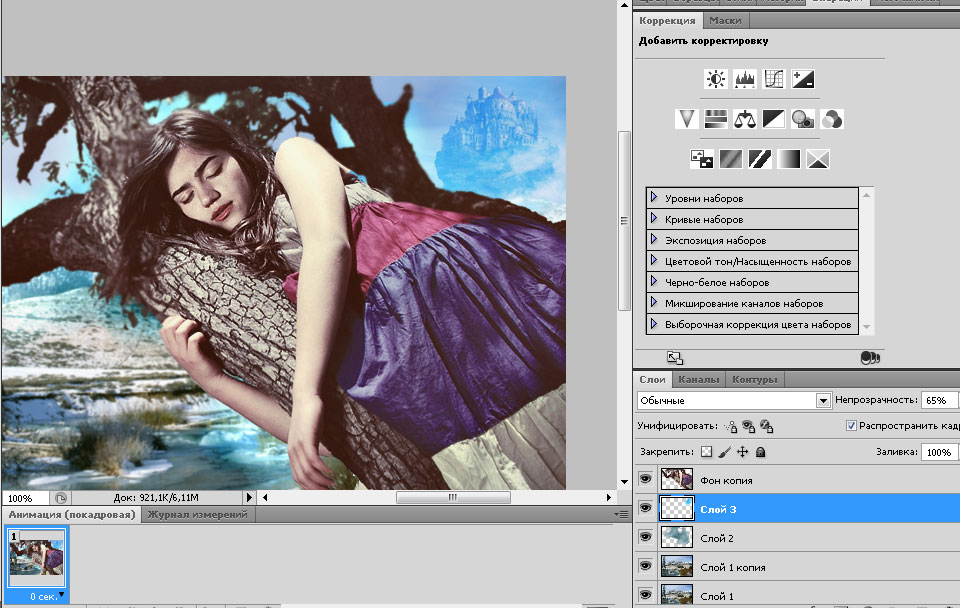The width and height of the screenshot is (960, 608).
Task: Click the horizontal scrollbar thumb below canvas
Action: (453, 498)
